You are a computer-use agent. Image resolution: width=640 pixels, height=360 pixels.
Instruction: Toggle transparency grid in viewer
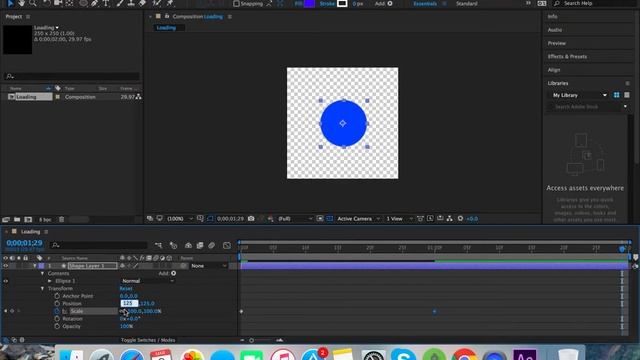(330, 219)
